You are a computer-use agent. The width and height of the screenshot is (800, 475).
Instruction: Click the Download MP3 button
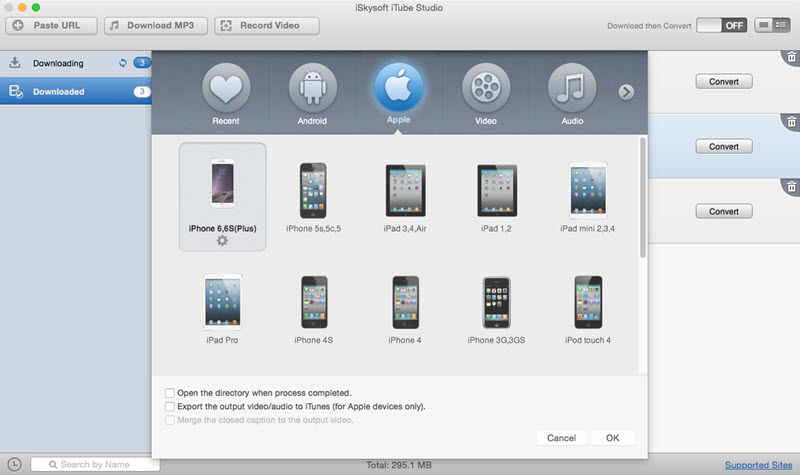click(156, 26)
